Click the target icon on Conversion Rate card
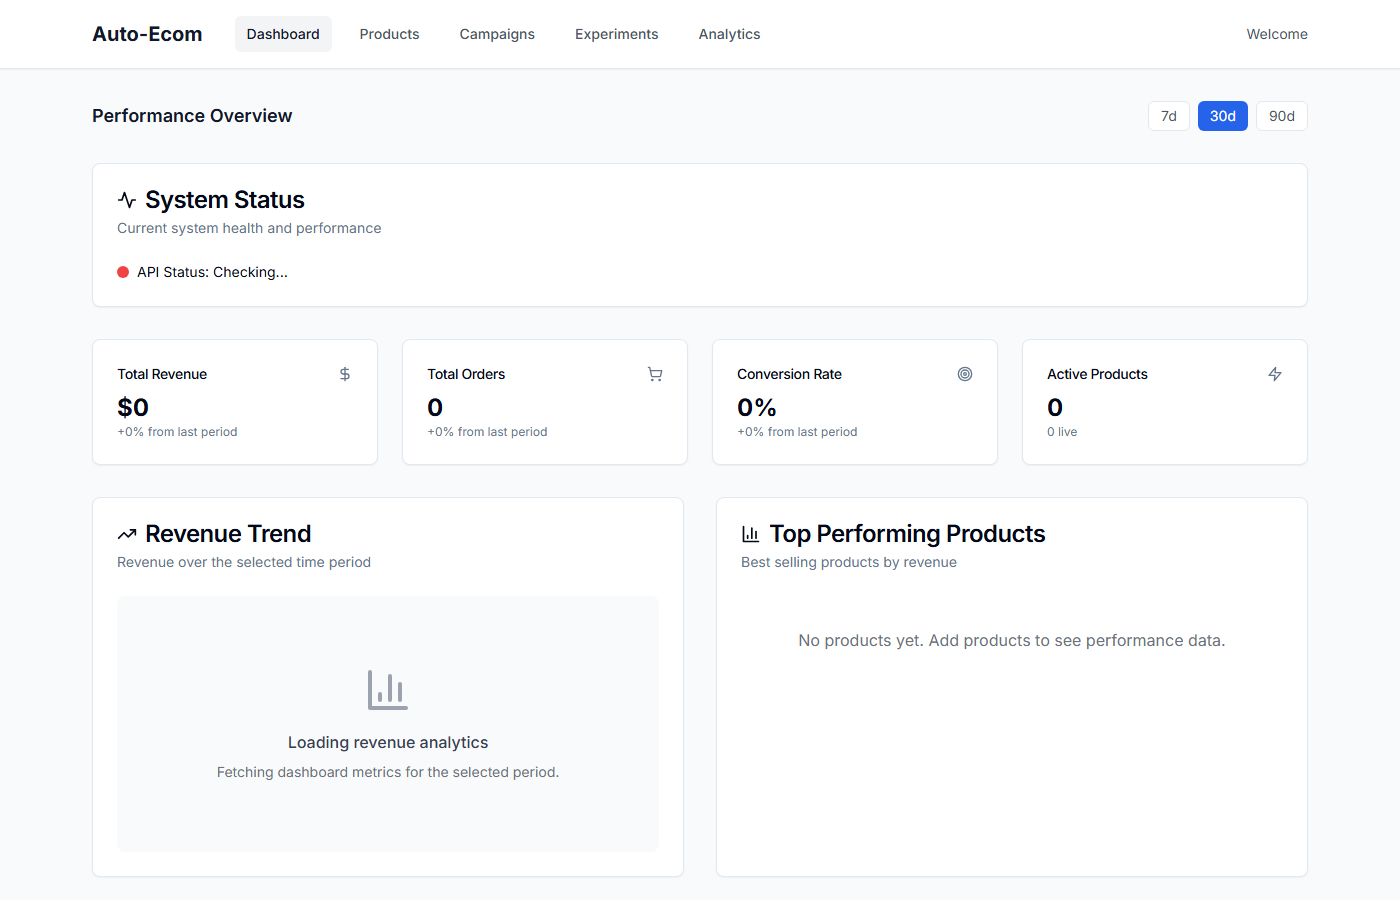Viewport: 1400px width, 900px height. click(965, 373)
